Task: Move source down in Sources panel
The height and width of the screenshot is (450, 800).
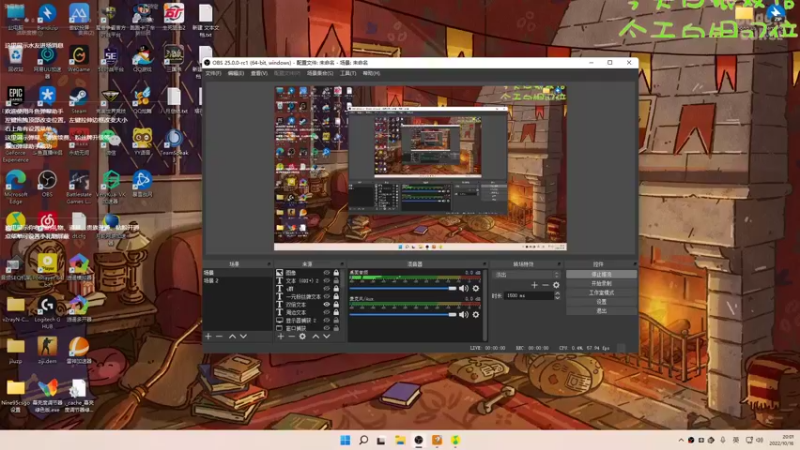Action: [327, 336]
